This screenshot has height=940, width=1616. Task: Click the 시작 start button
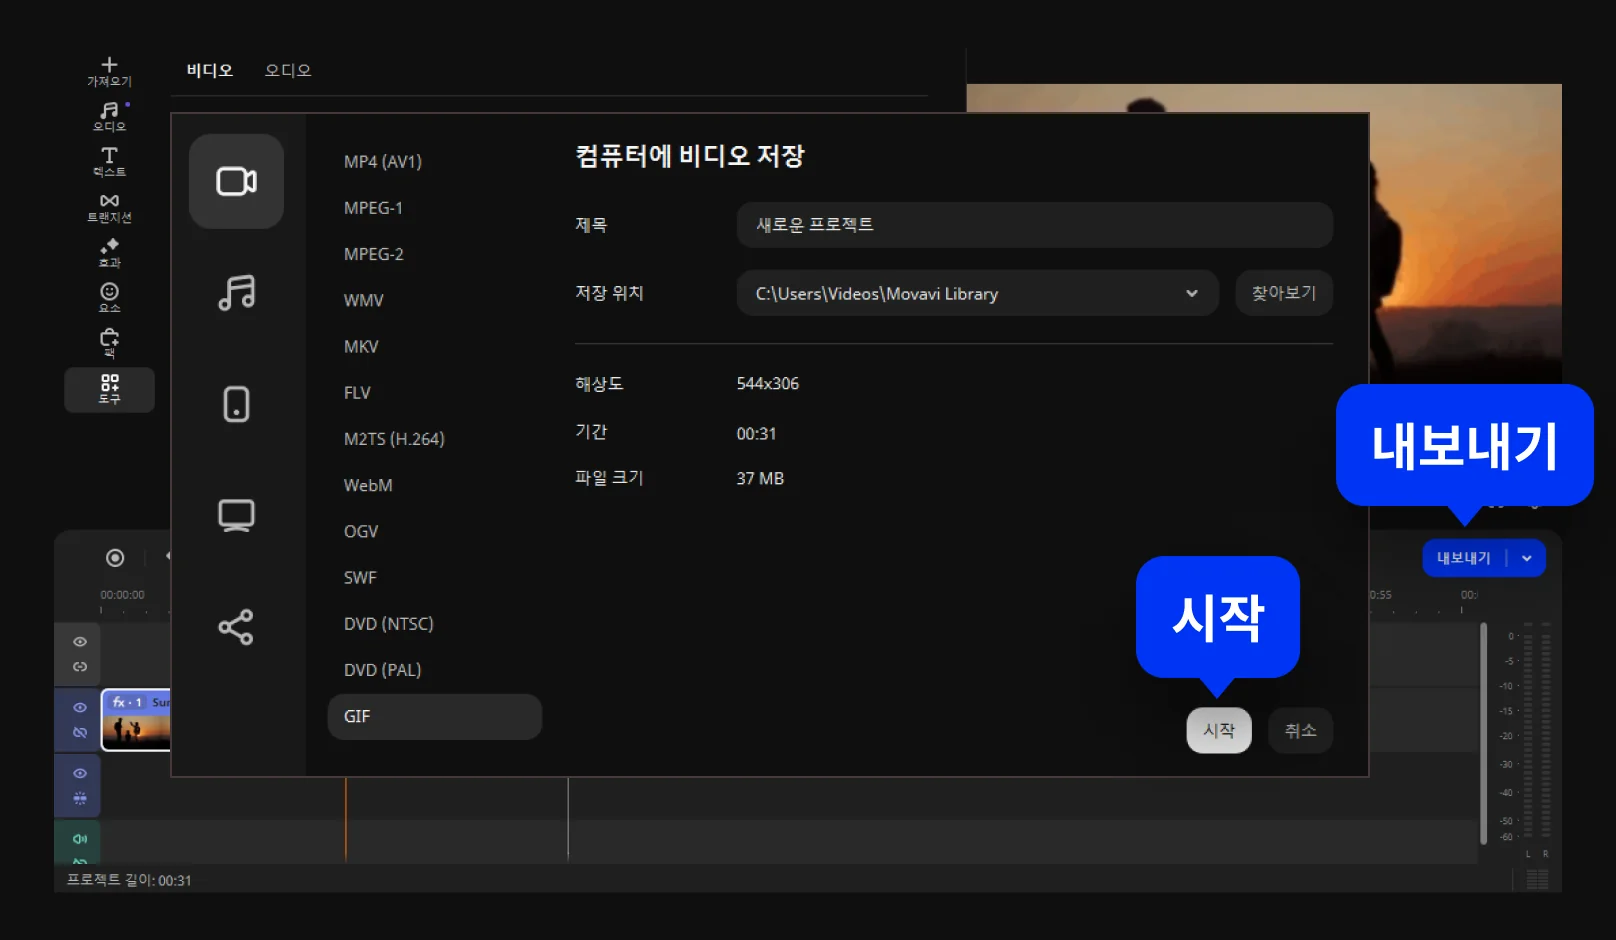tap(1219, 731)
